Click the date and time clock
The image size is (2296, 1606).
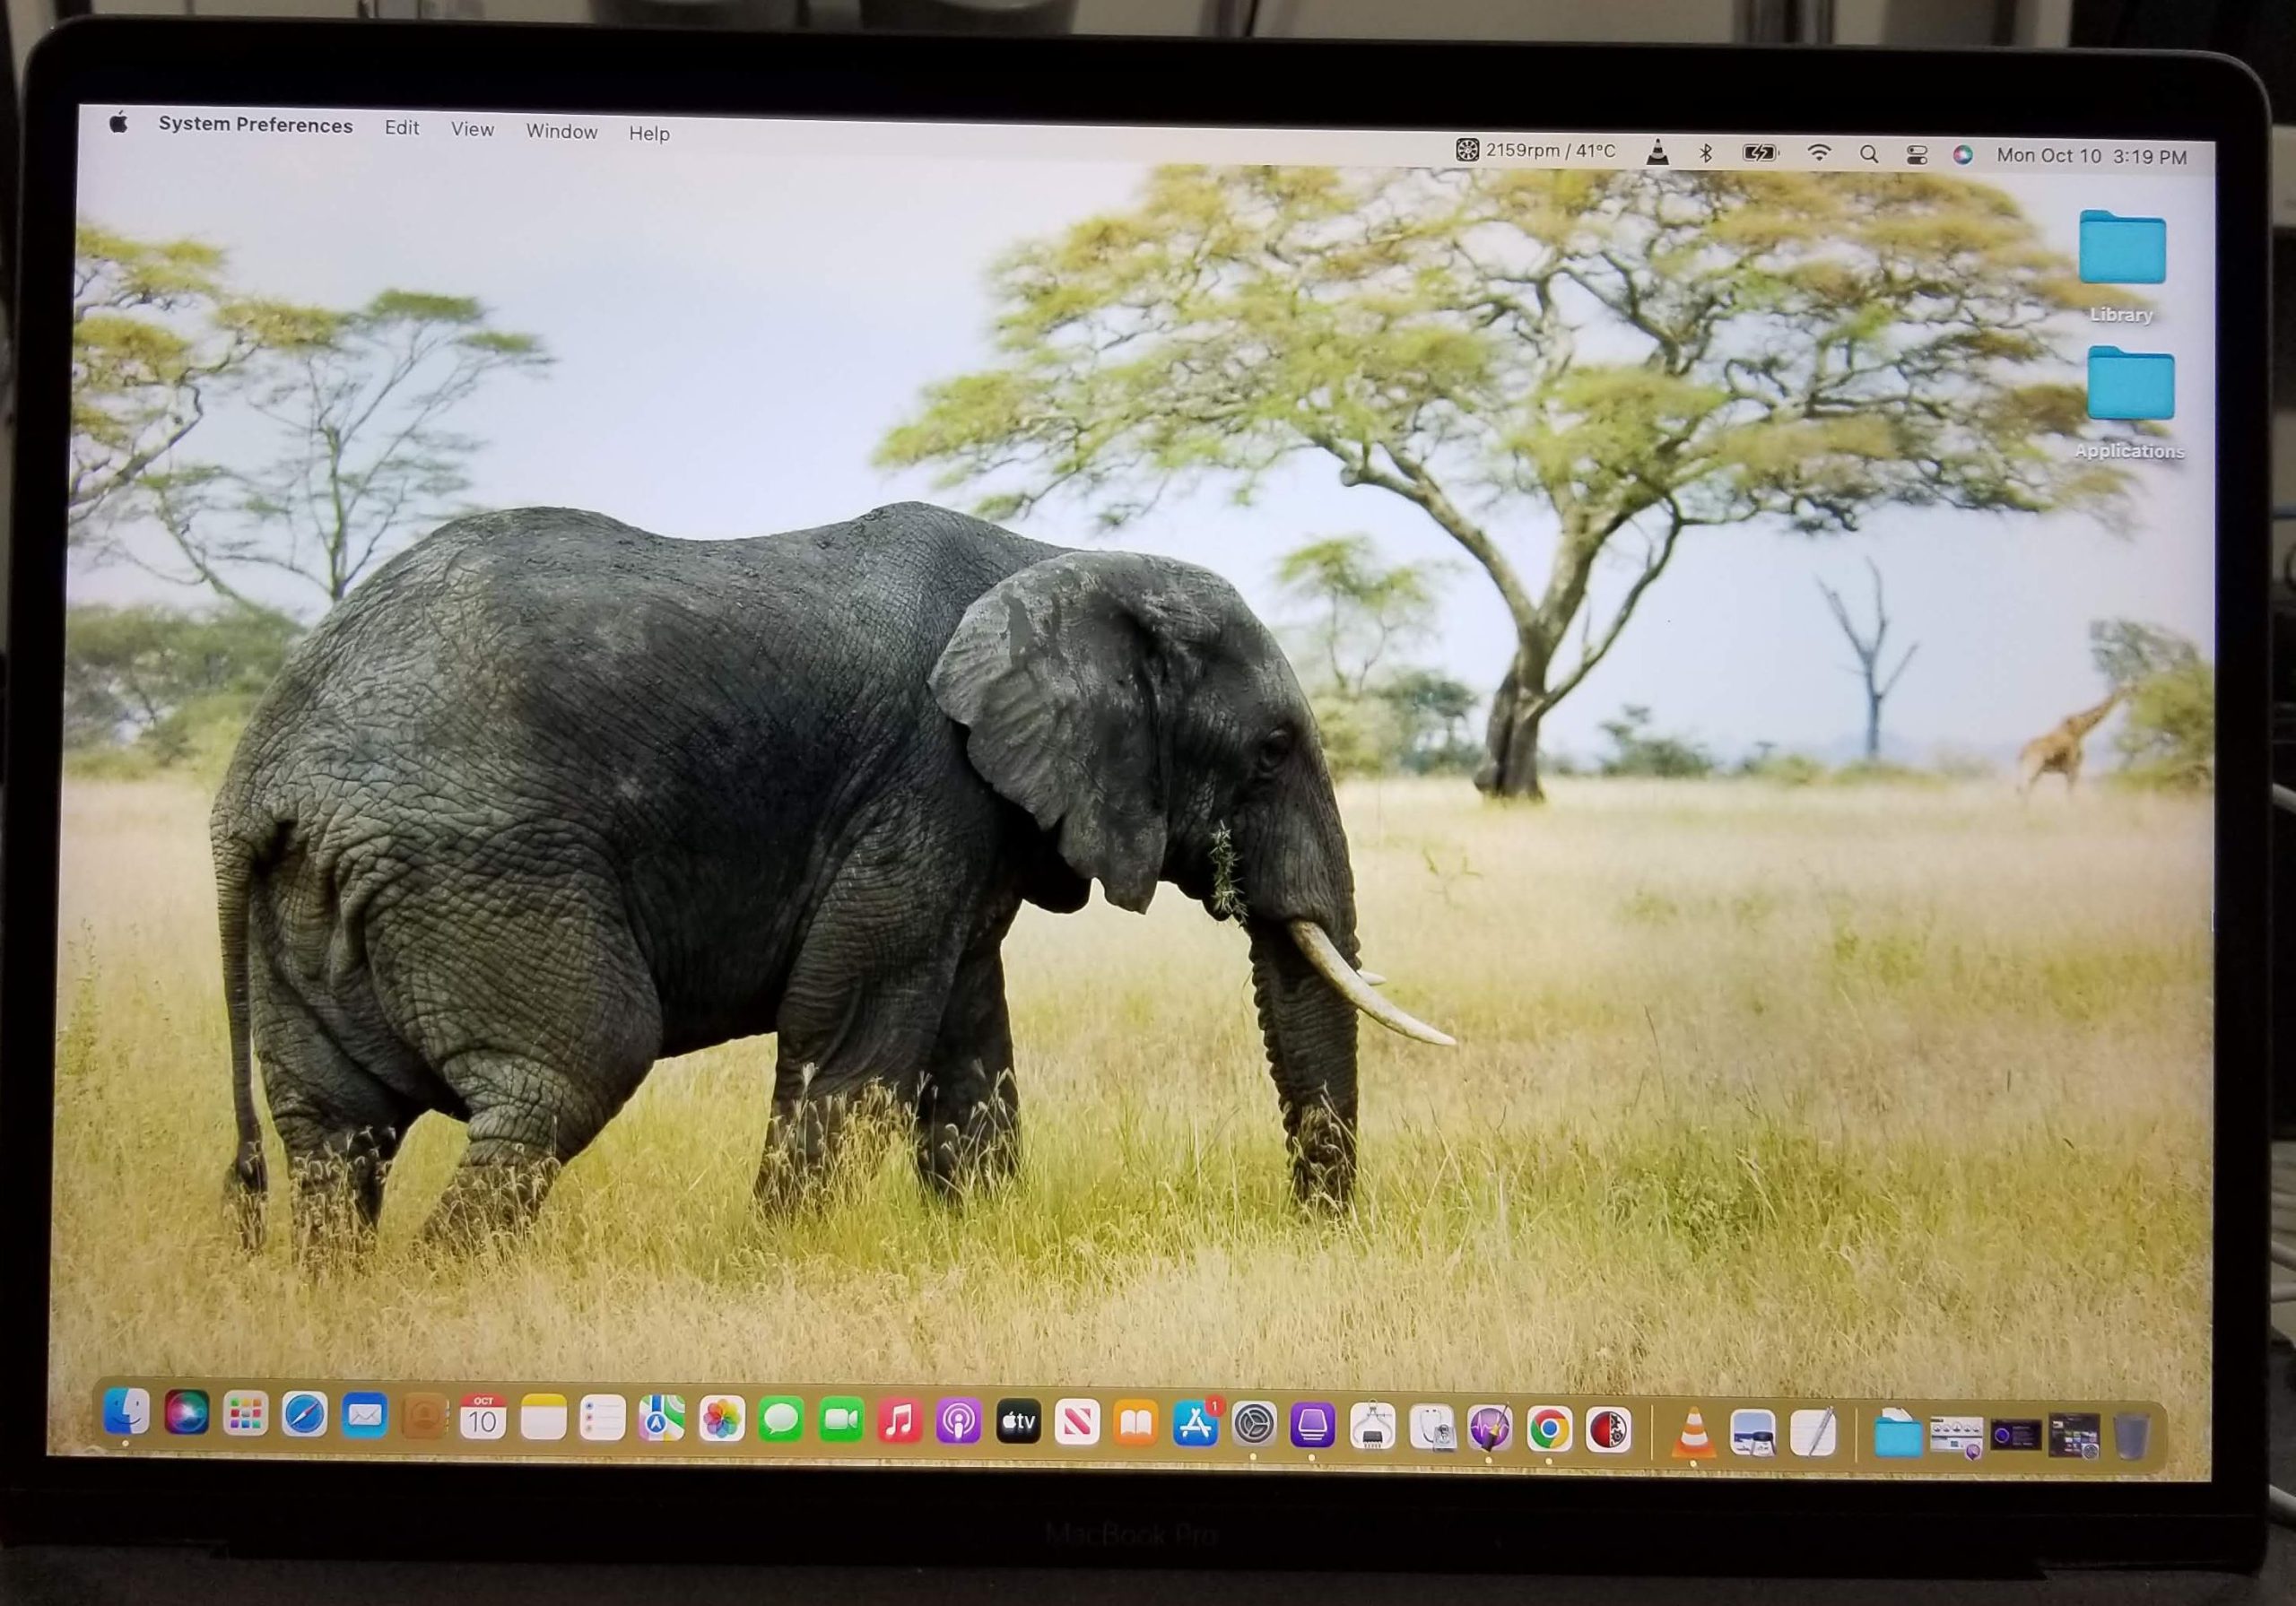(x=2091, y=156)
